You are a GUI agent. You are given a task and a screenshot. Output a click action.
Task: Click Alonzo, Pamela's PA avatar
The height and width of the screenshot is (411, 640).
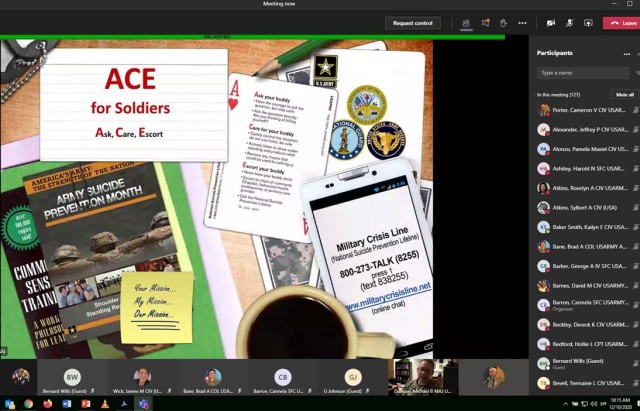point(543,149)
